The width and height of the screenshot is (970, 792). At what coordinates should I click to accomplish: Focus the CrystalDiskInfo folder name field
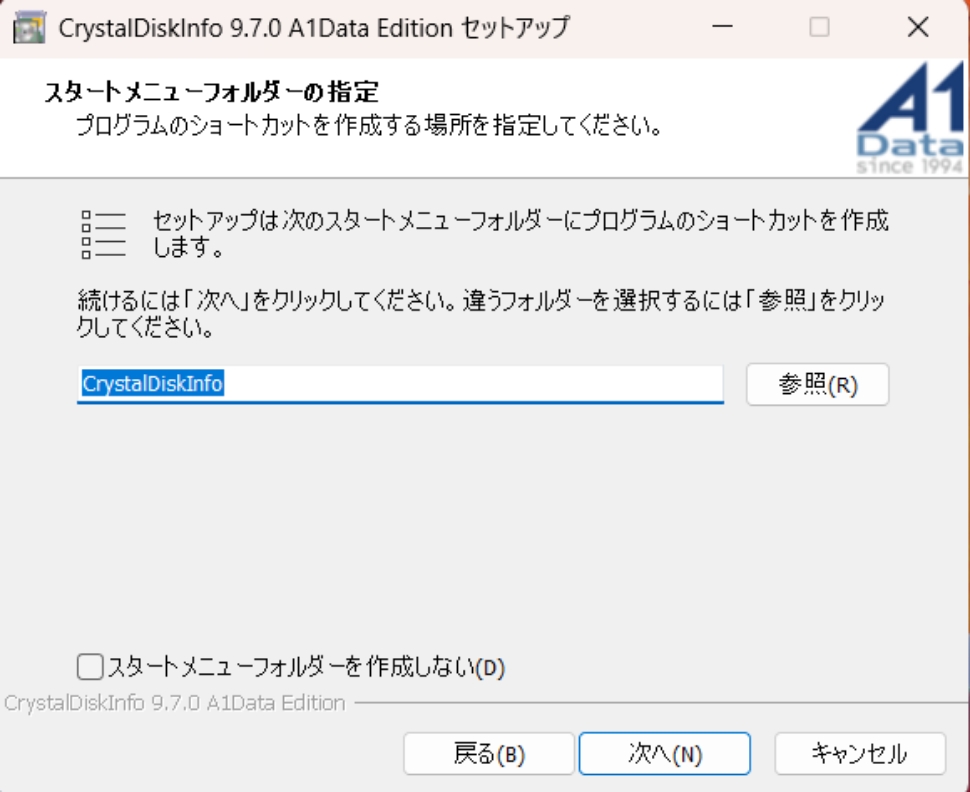pos(400,384)
